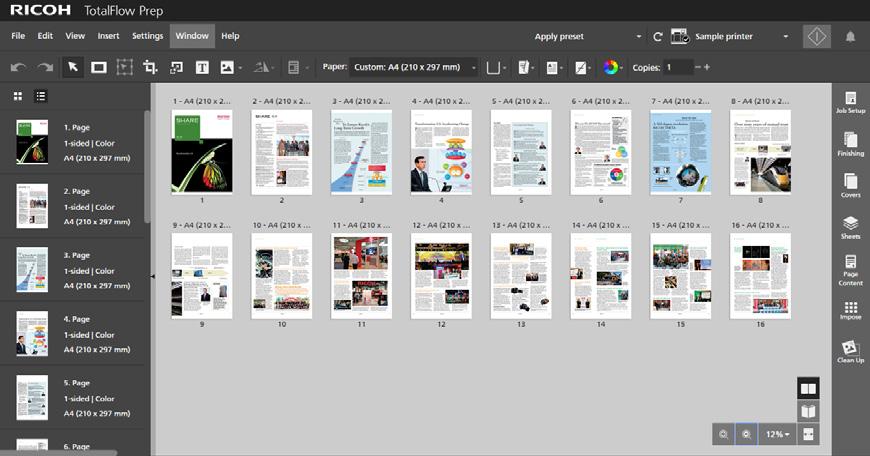Screen dimensions: 870x456
Task: Select page 16 thumbnail in workspace
Action: 760,276
